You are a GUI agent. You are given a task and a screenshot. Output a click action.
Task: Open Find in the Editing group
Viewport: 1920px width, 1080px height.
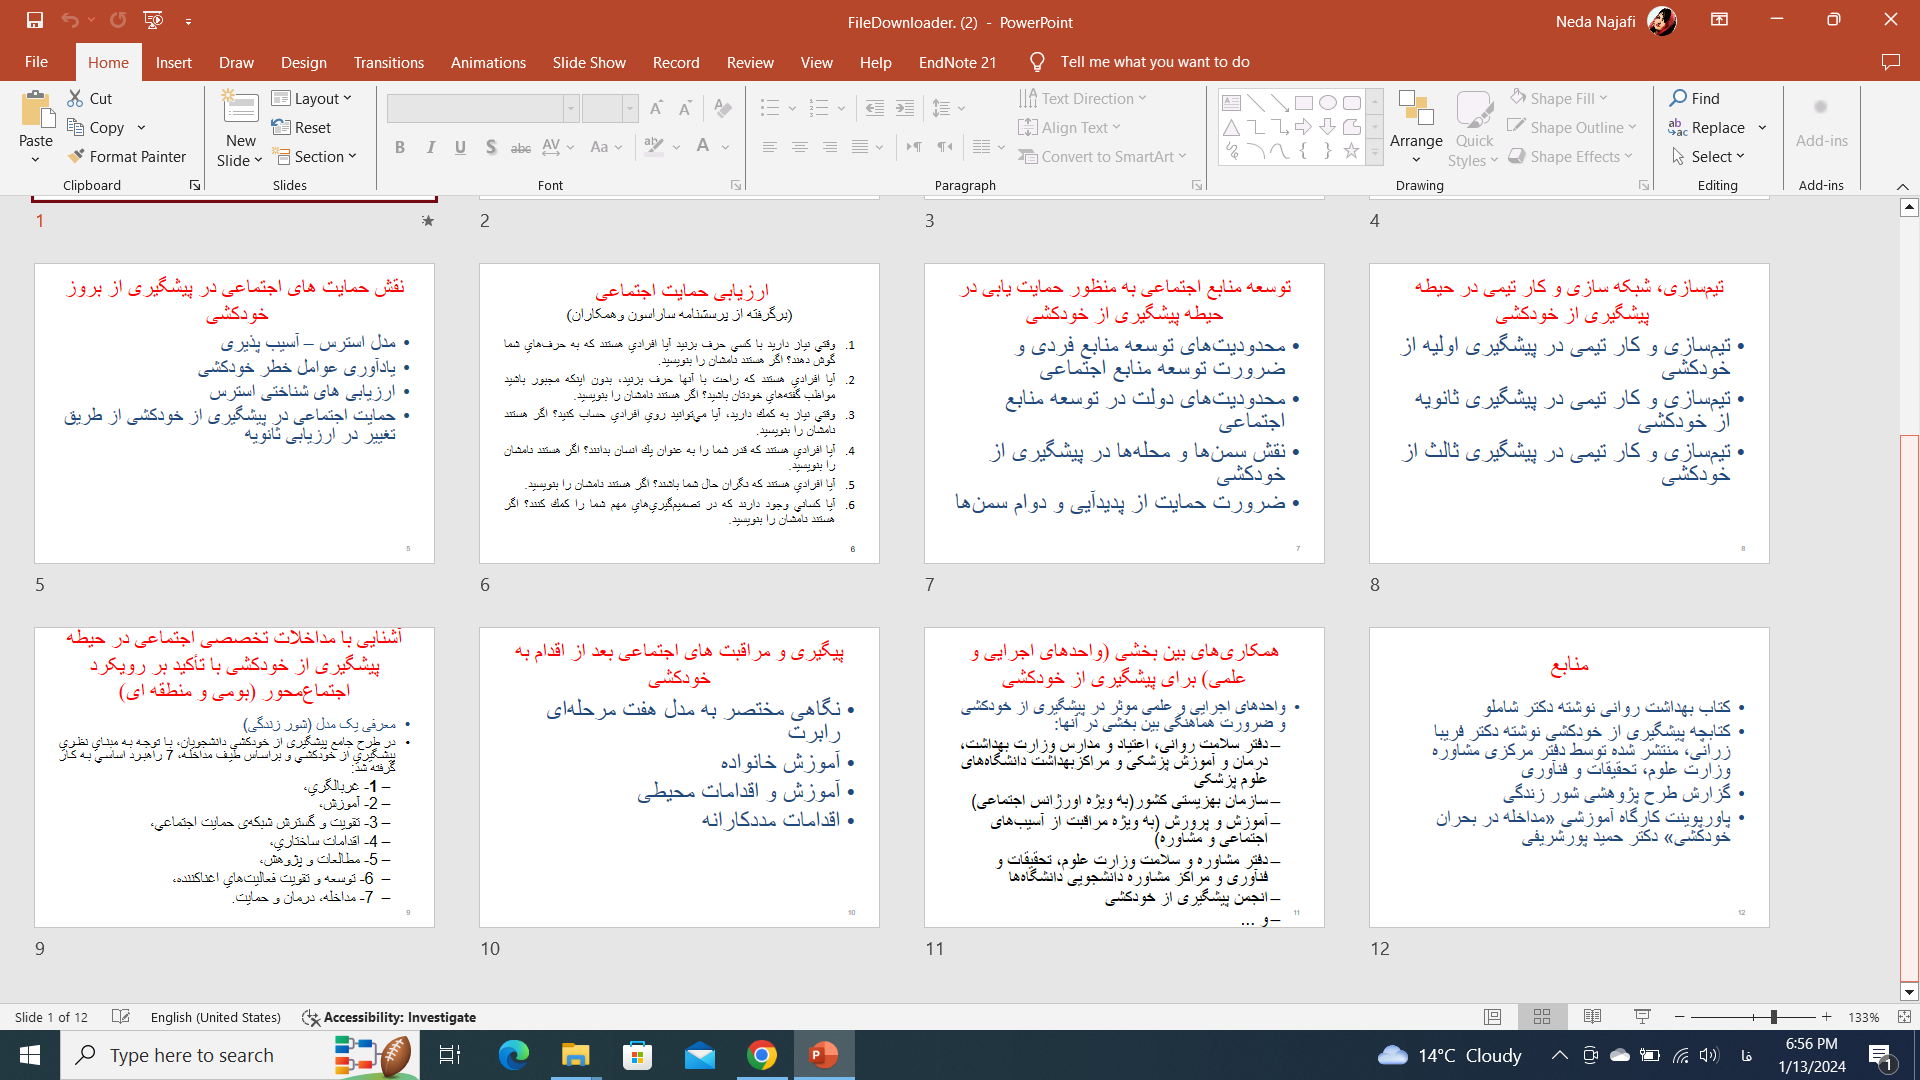pos(1695,98)
